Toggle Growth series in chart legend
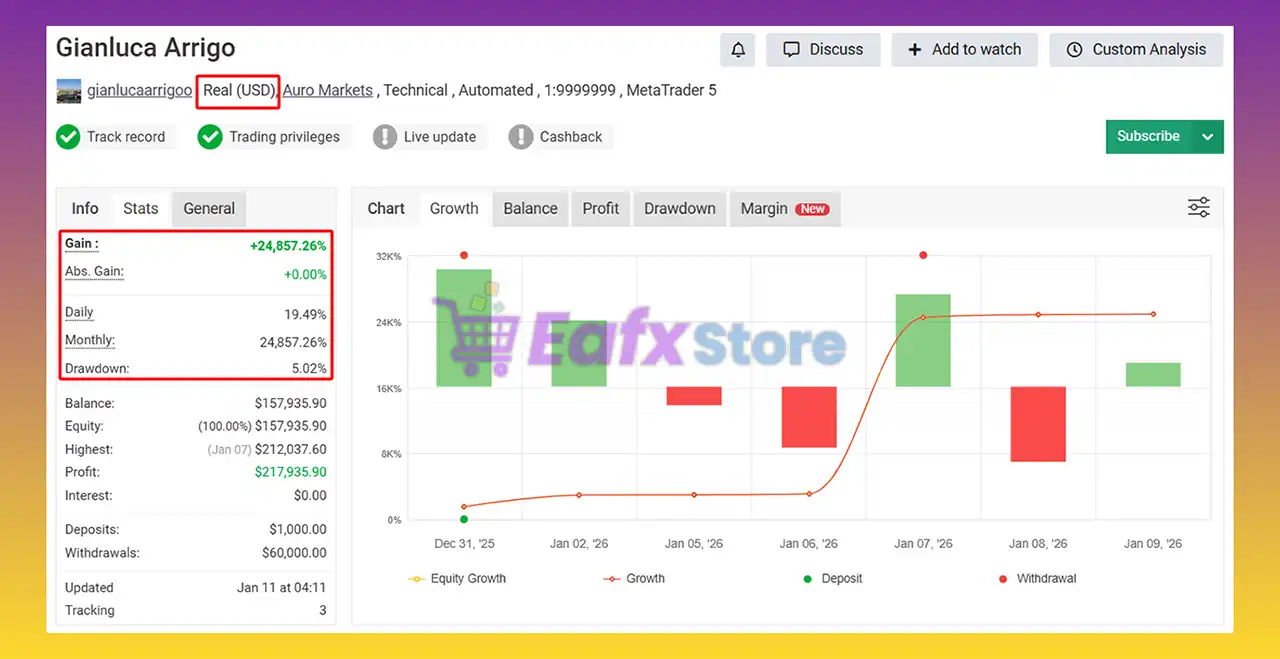The width and height of the screenshot is (1280, 659). [634, 578]
